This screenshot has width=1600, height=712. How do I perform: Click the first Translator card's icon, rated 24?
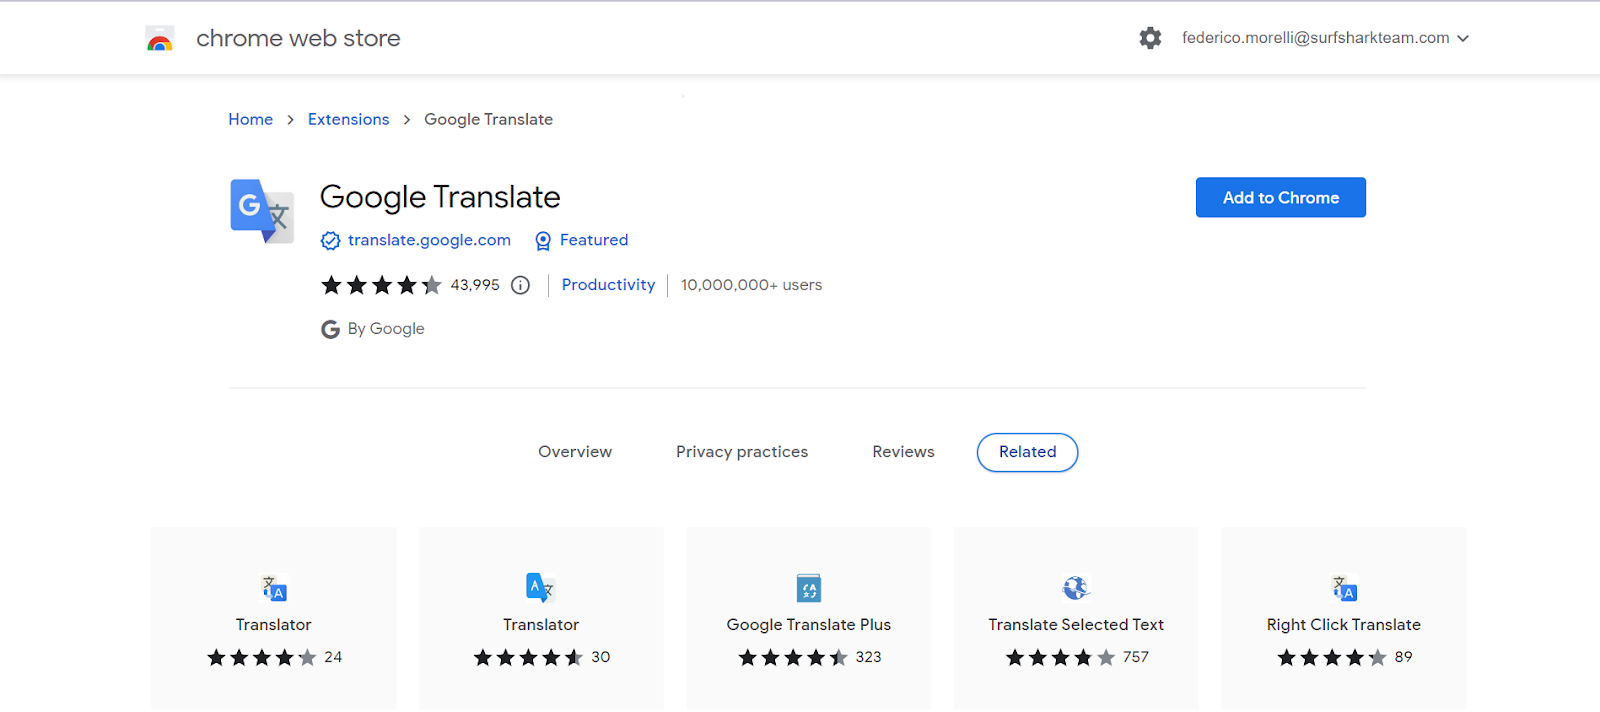pyautogui.click(x=274, y=588)
